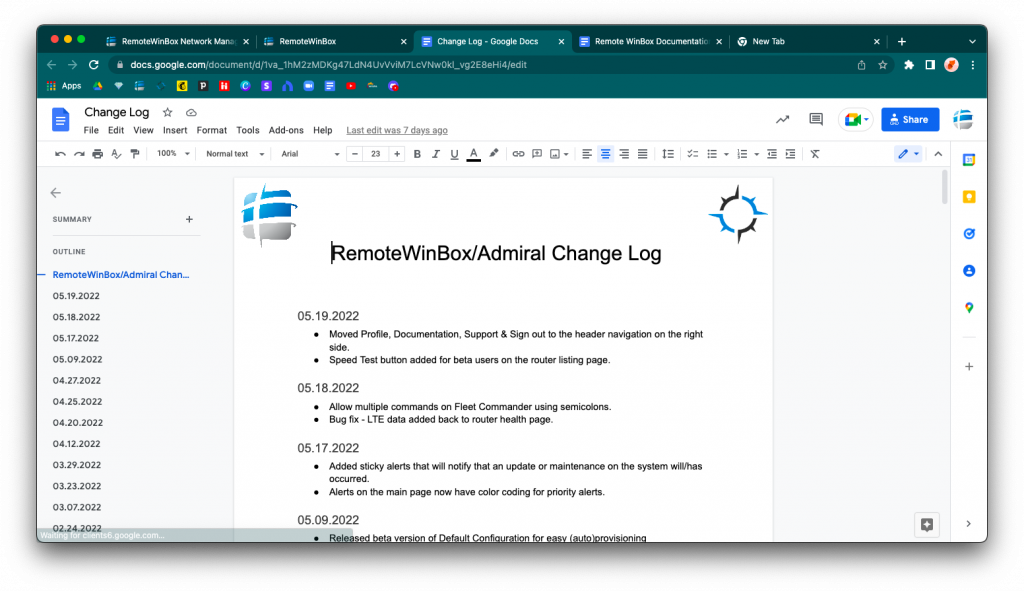The width and height of the screenshot is (1024, 591).
Task: Open the highlight color picker
Action: [494, 154]
